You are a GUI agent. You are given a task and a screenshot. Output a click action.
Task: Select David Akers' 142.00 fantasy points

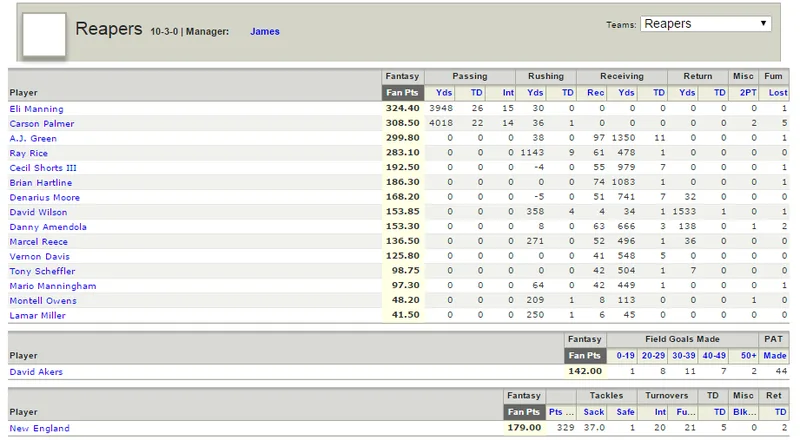[585, 372]
